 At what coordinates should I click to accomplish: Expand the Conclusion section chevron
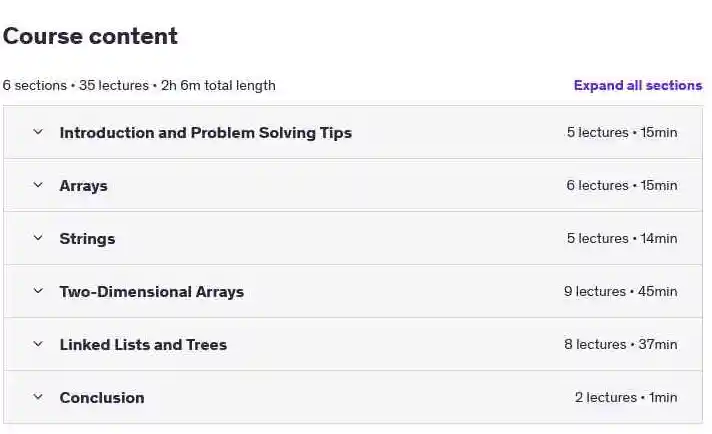(38, 397)
